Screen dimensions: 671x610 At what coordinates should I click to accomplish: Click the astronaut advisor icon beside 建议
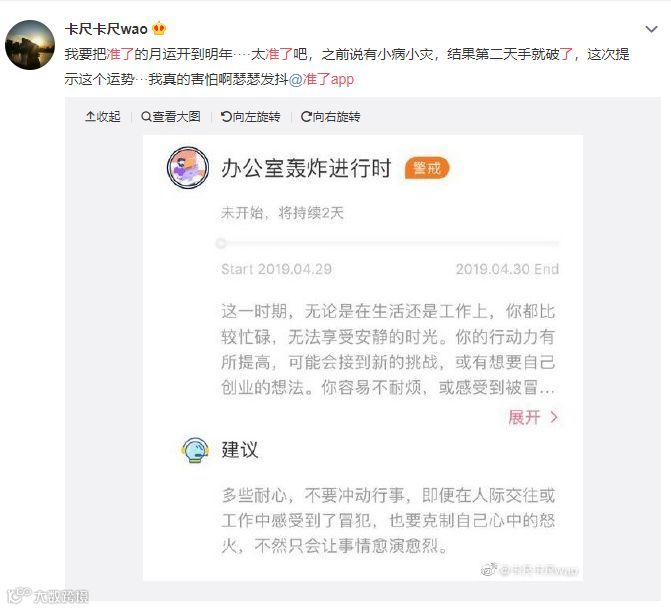pyautogui.click(x=195, y=450)
